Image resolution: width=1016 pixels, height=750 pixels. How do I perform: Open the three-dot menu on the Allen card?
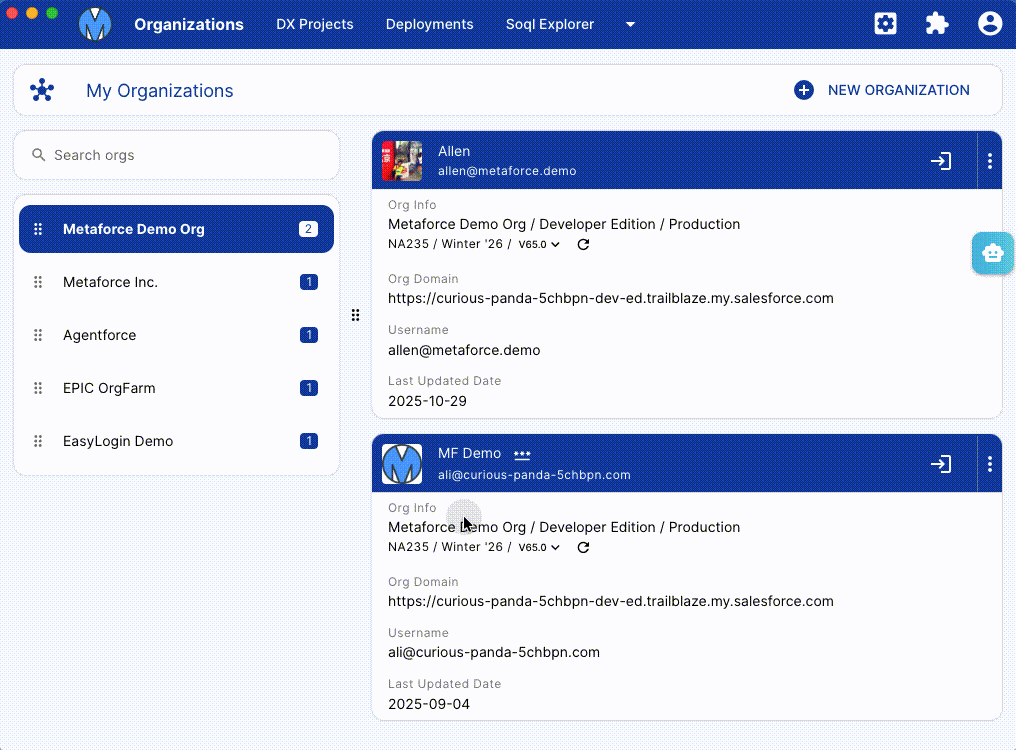tap(989, 161)
